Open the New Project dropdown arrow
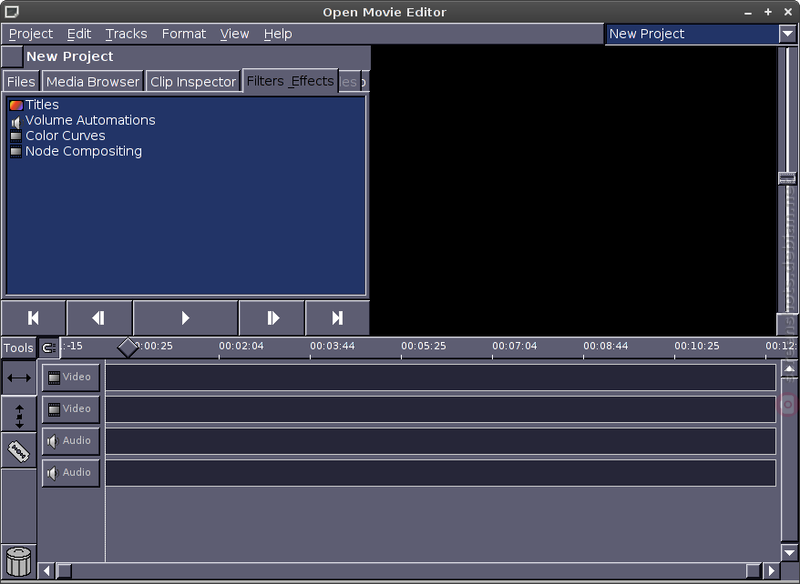The height and width of the screenshot is (584, 800). point(787,34)
